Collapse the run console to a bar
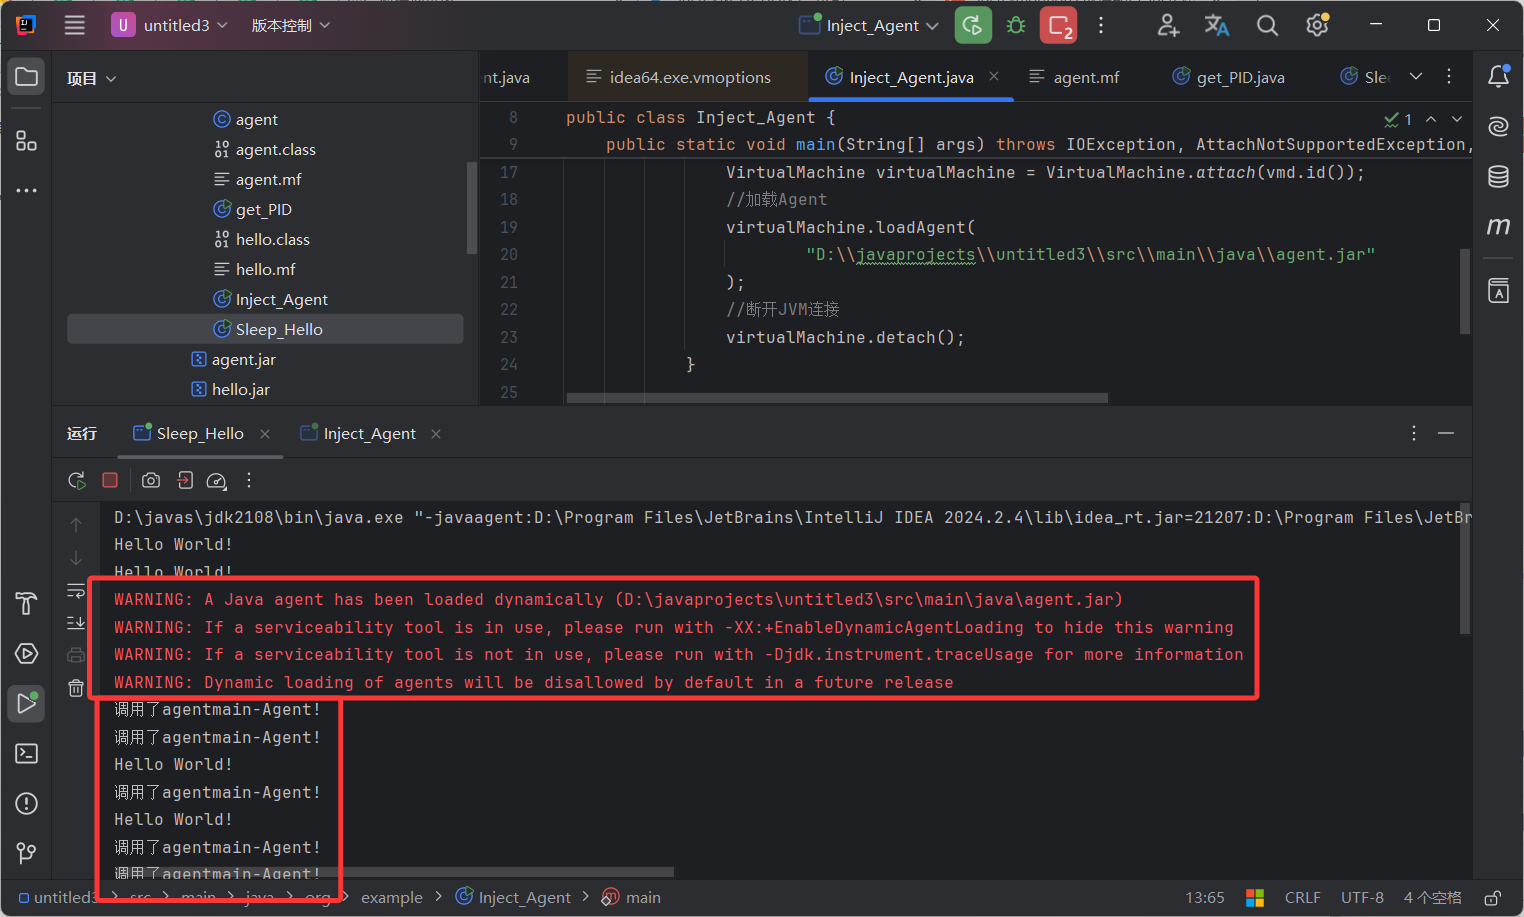The image size is (1524, 917). tap(1446, 433)
